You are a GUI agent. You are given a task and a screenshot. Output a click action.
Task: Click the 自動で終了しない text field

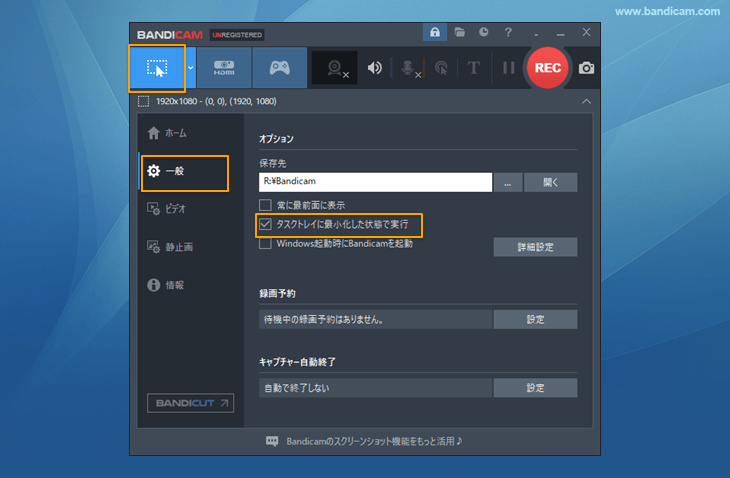(375, 388)
